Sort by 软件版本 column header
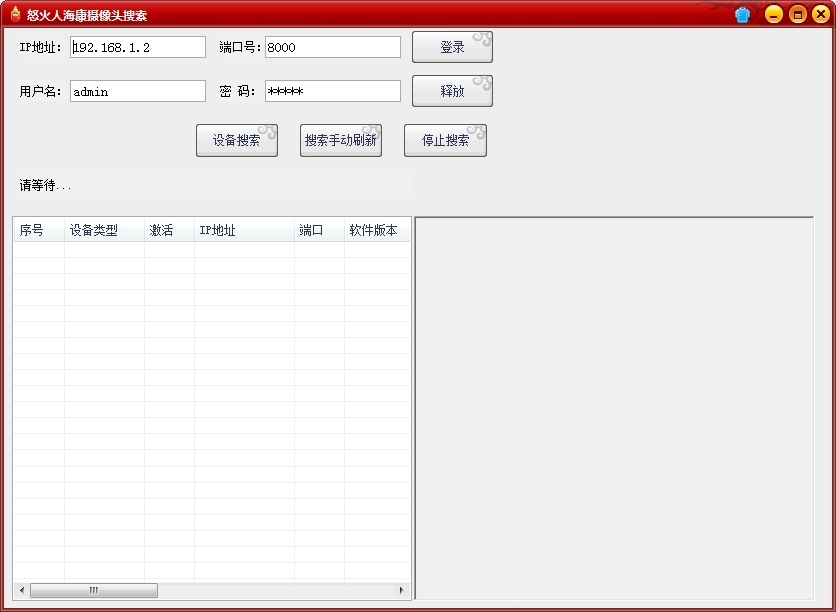The height and width of the screenshot is (612, 836). tap(377, 230)
